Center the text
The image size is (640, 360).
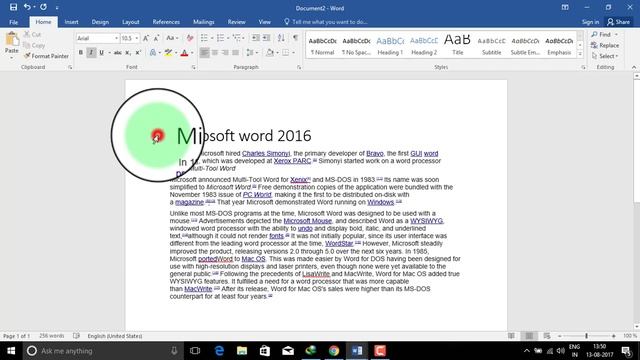(x=215, y=53)
